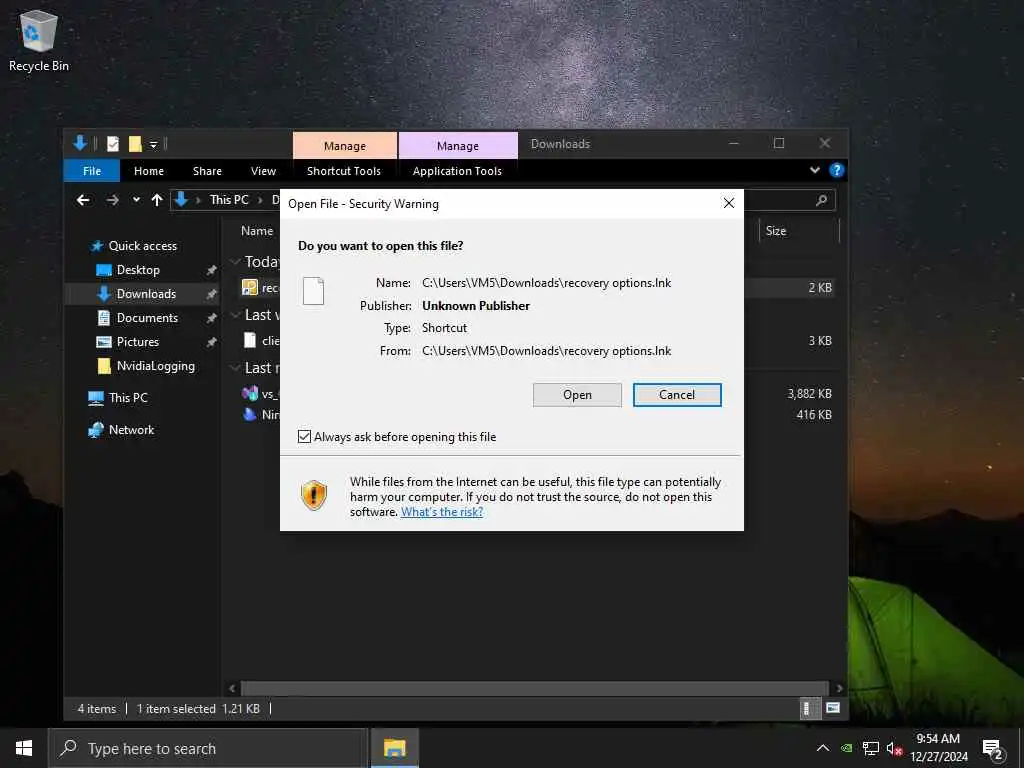1024x768 pixels.
Task: Select Downloads in navigation pane
Action: click(x=146, y=294)
